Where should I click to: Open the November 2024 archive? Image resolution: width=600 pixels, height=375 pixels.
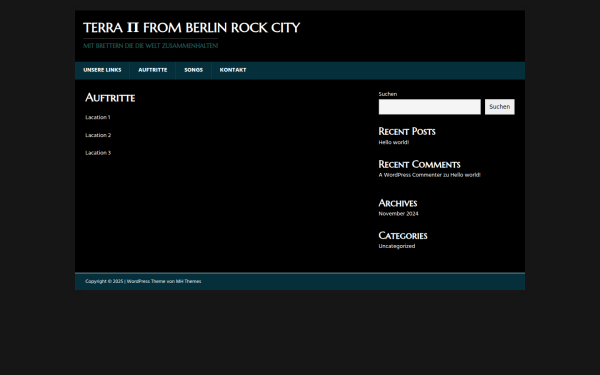398,214
